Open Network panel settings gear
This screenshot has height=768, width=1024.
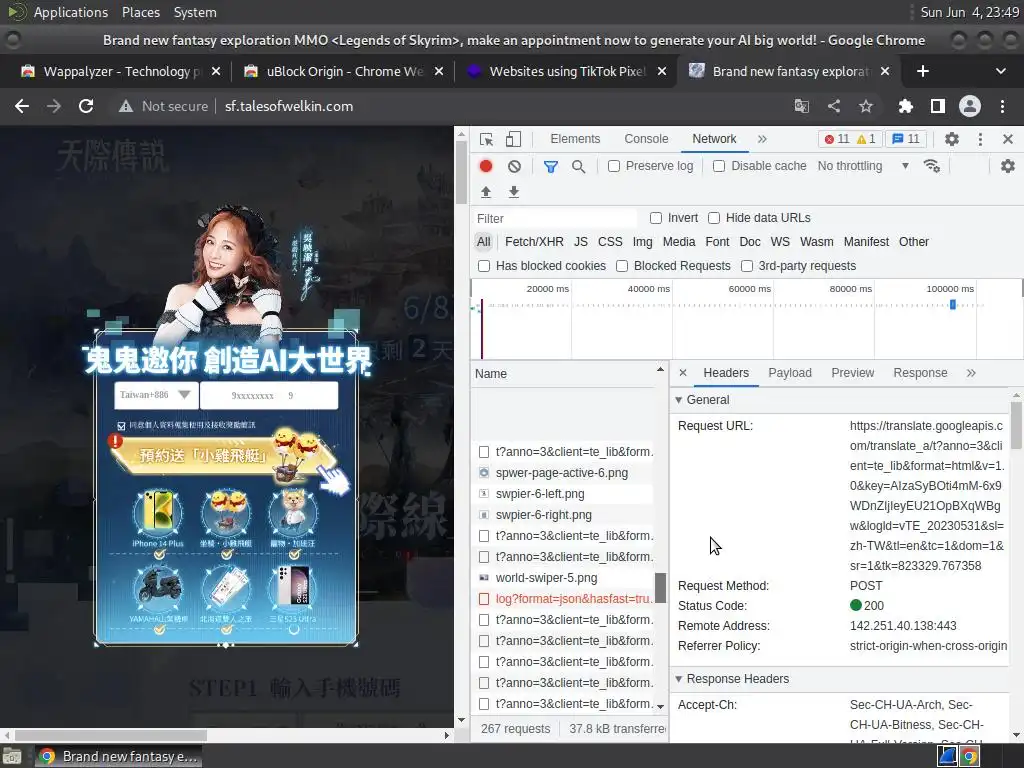point(1008,166)
